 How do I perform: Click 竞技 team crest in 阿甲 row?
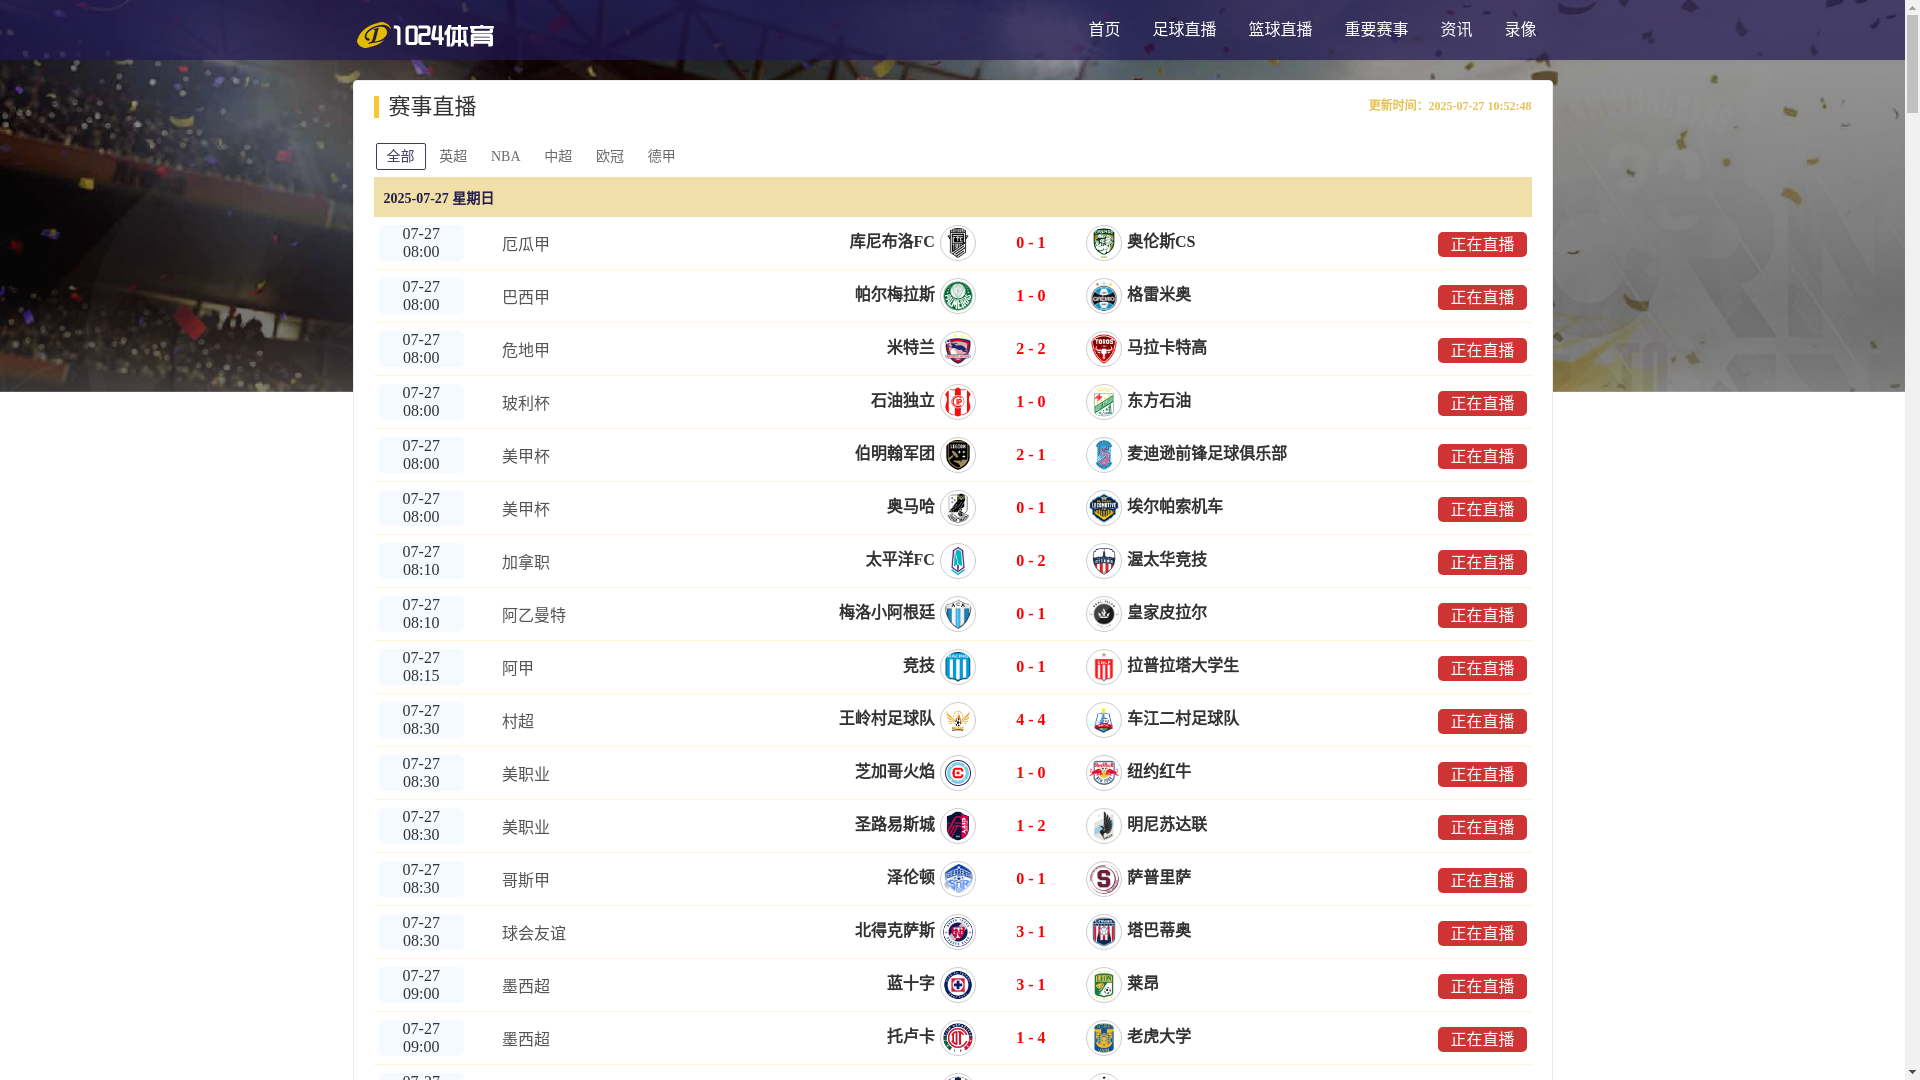click(958, 667)
